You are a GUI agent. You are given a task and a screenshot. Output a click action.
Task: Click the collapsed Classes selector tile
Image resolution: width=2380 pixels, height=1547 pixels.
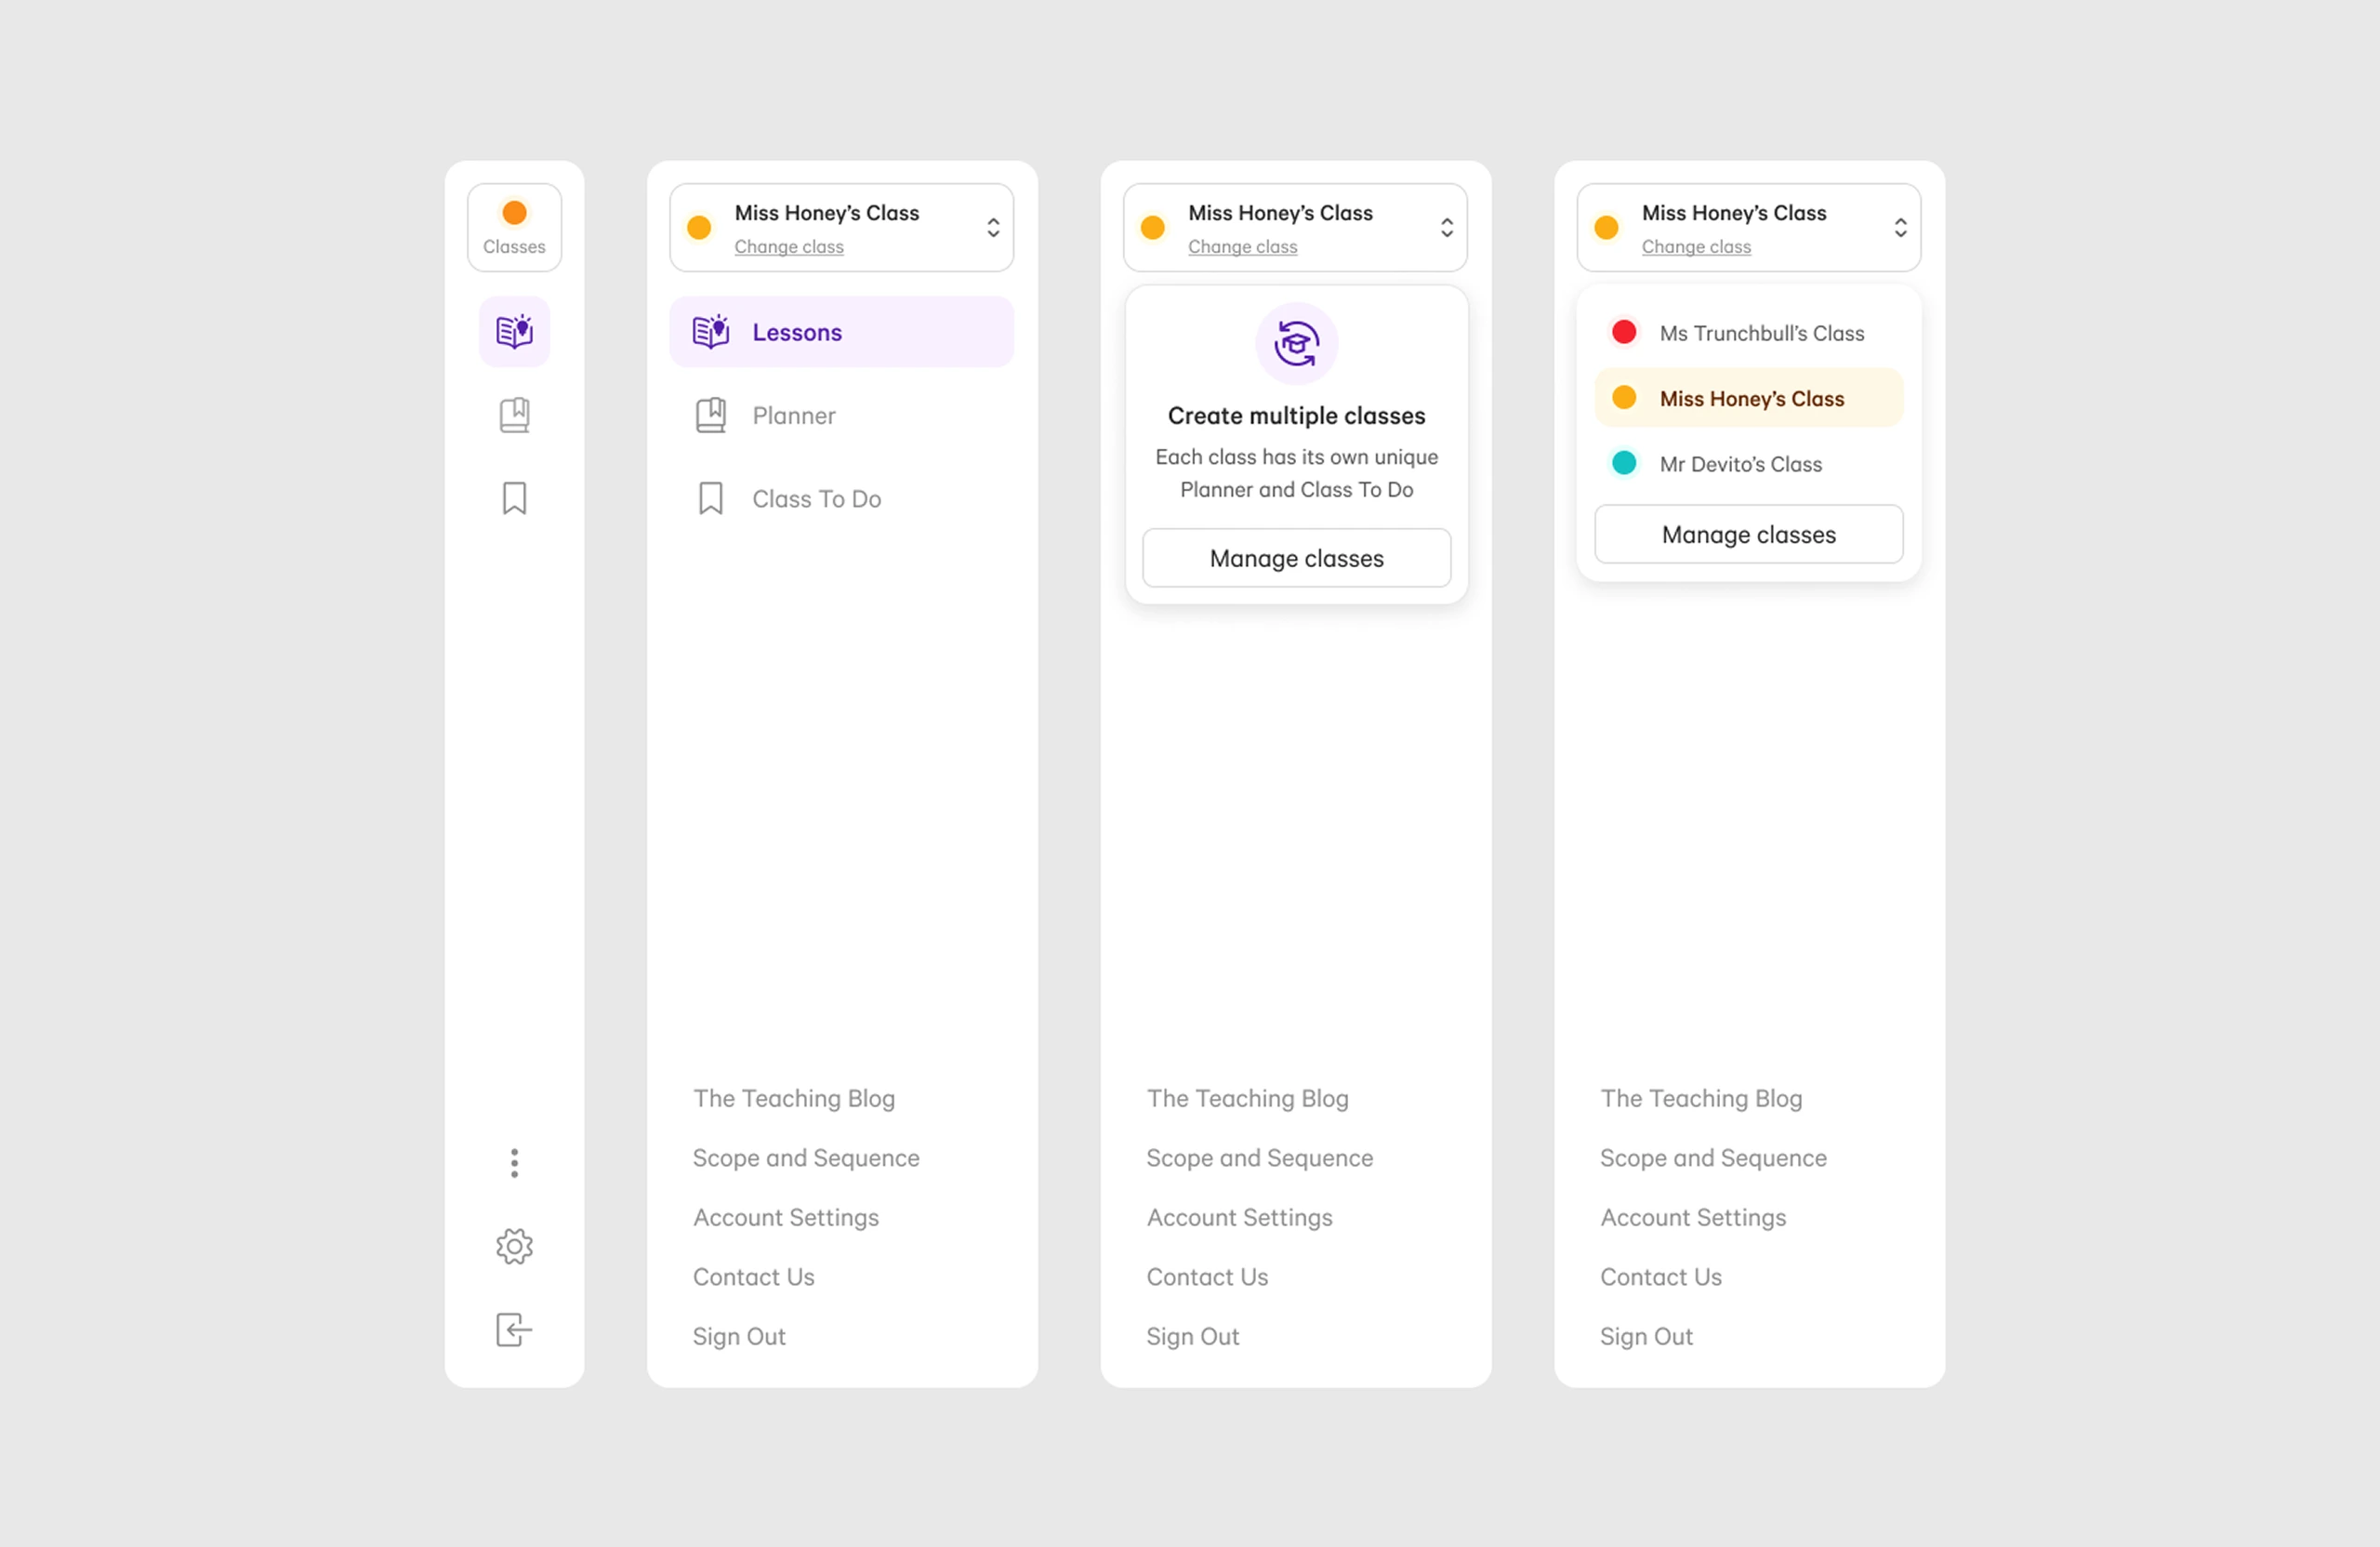(514, 227)
